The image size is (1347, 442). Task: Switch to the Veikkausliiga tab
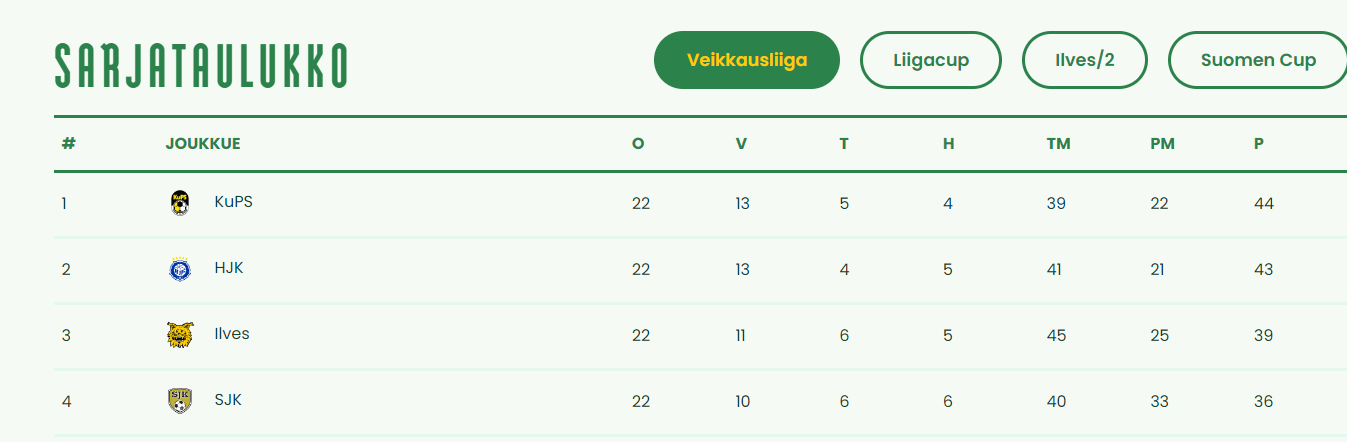[x=747, y=60]
